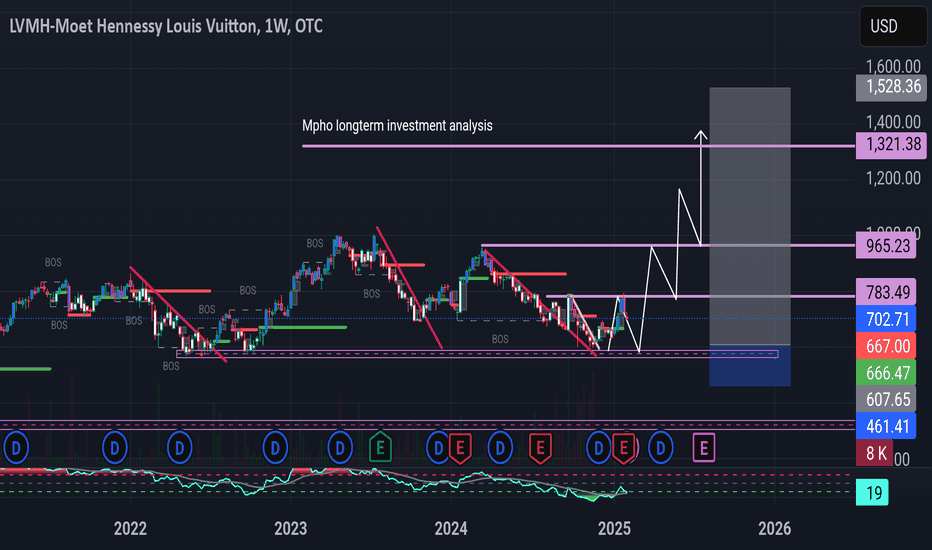Click the 666.47 green price label

point(886,373)
